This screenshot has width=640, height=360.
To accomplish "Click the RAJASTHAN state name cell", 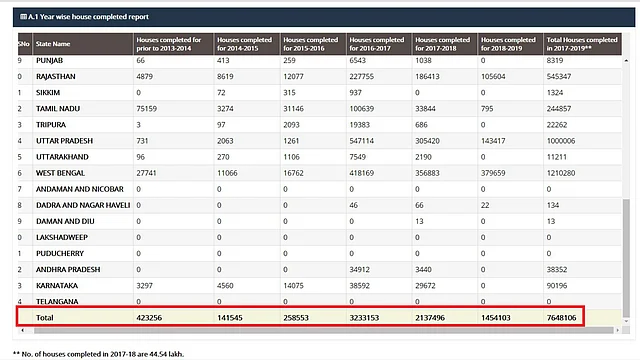I will click(56, 76).
